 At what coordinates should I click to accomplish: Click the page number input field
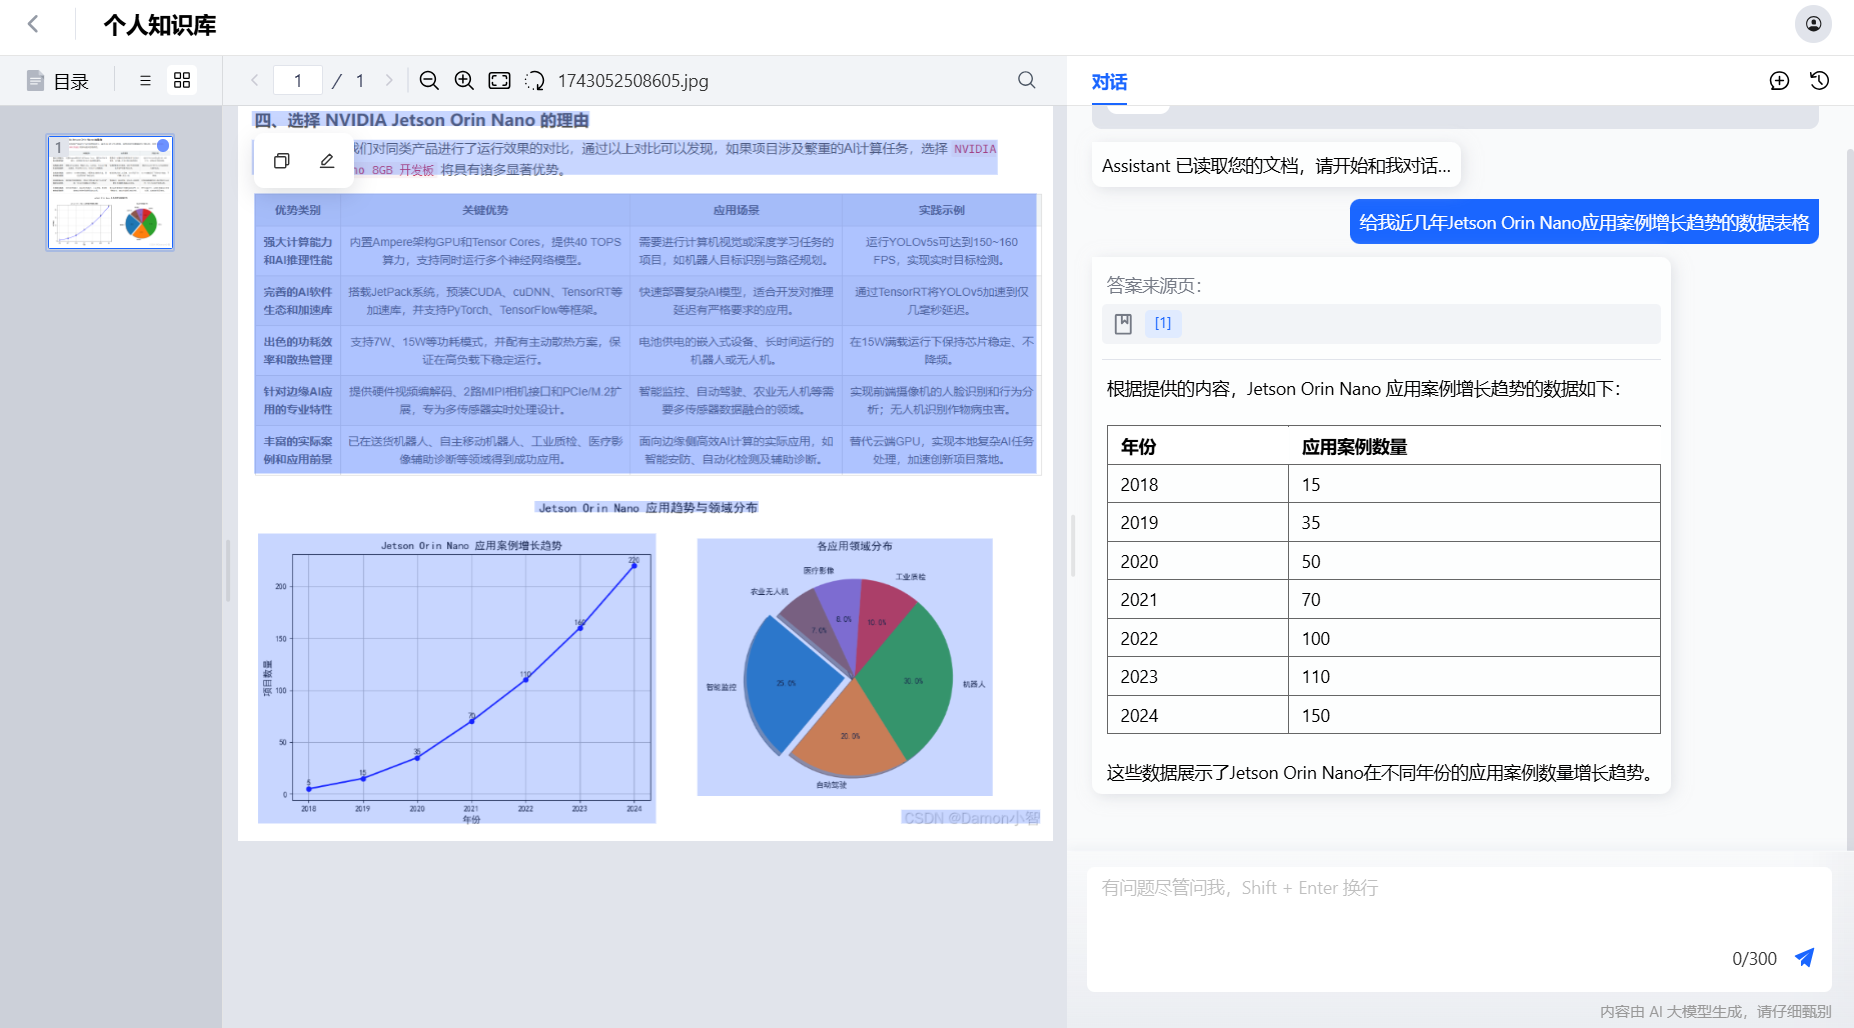tap(298, 80)
